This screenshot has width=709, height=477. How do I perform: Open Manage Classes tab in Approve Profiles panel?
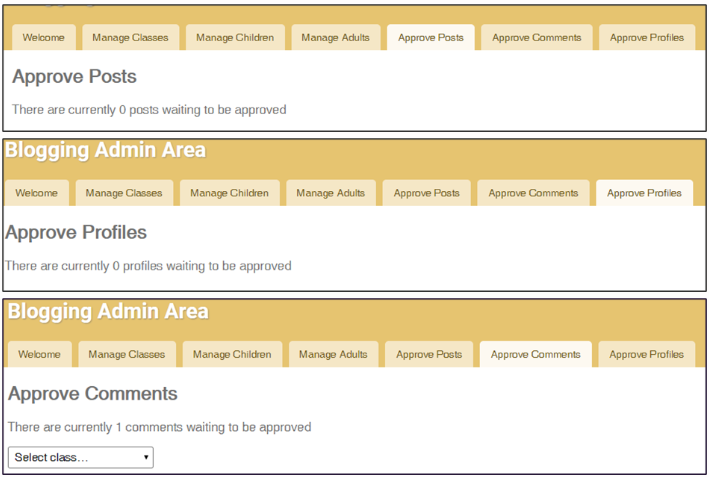[x=124, y=193]
